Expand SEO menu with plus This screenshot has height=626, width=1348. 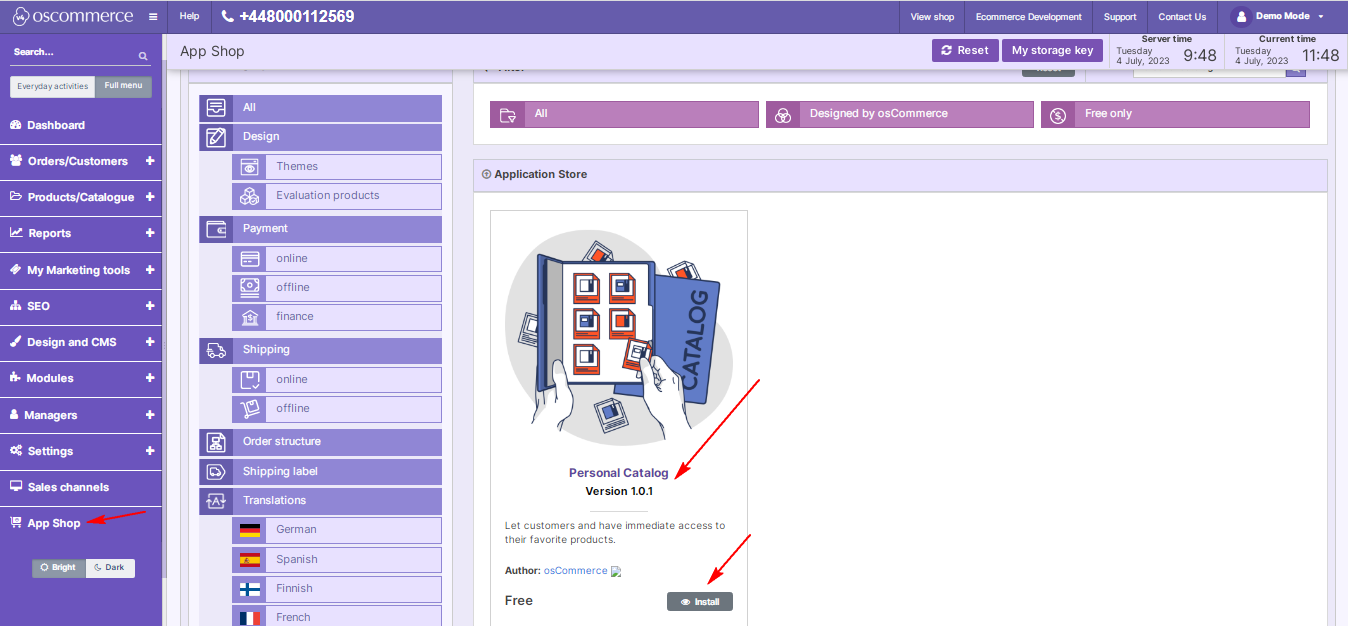[x=150, y=306]
